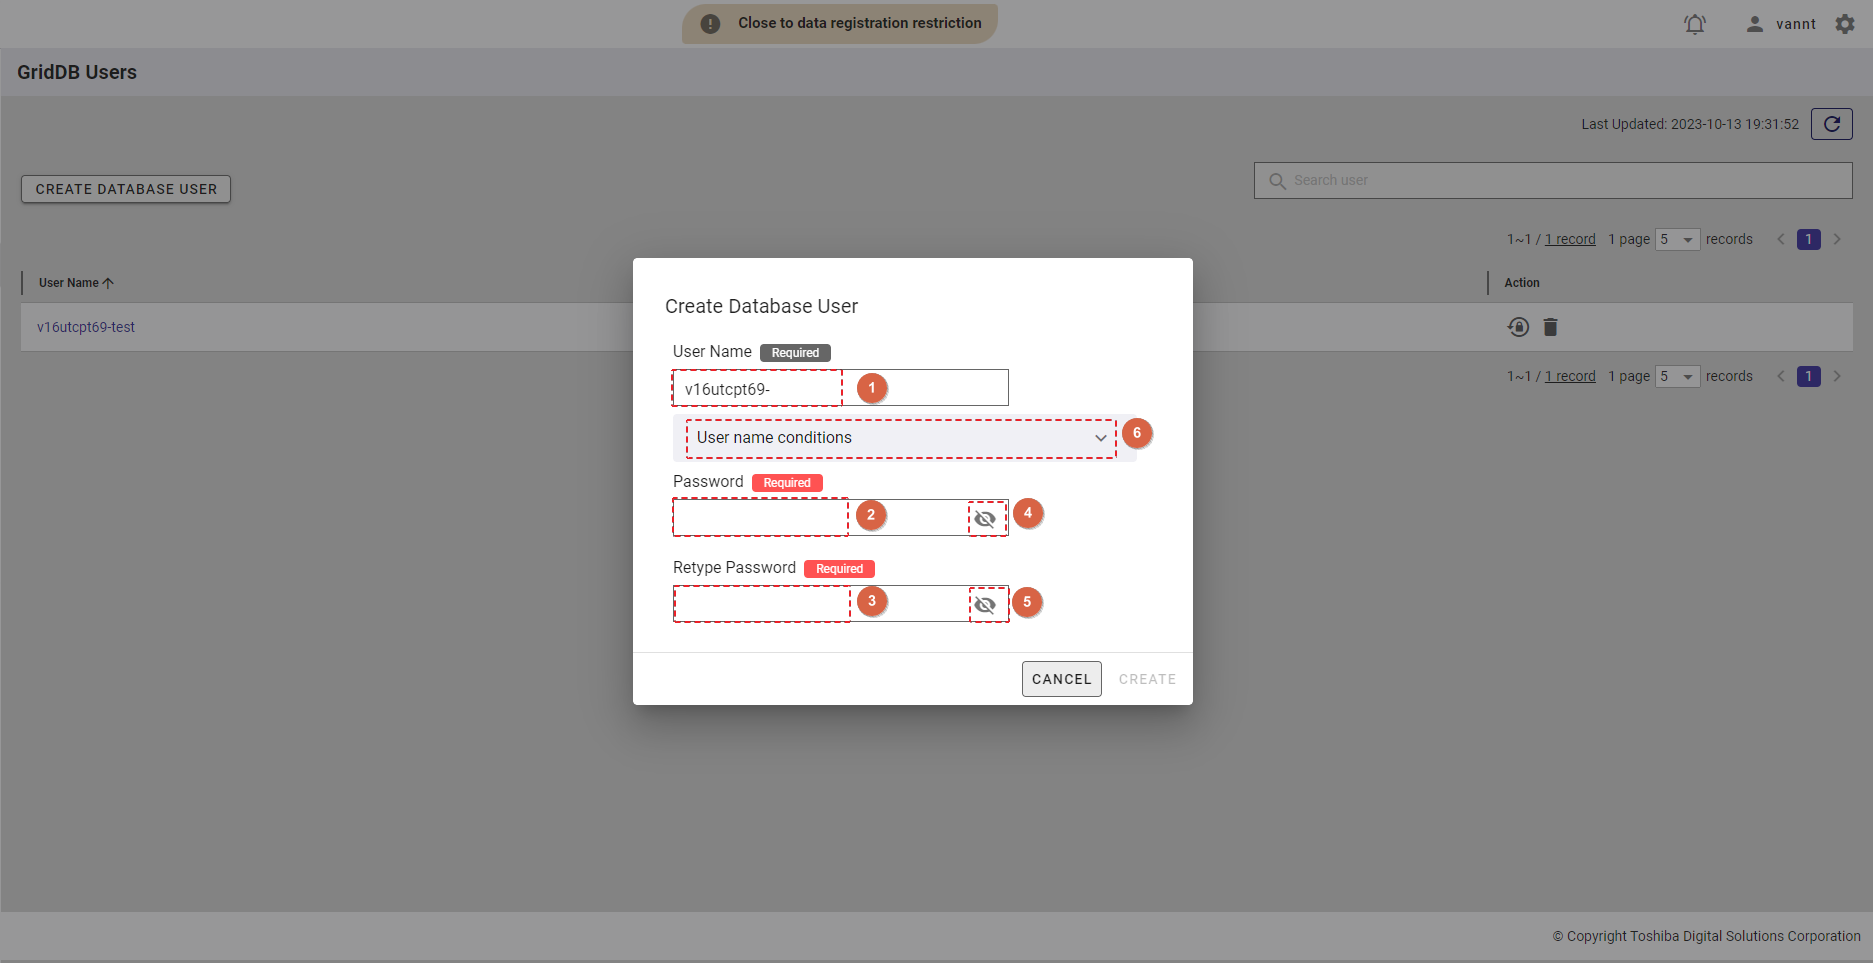
Task: Open the v16utcpt69-test user link
Action: [x=86, y=327]
